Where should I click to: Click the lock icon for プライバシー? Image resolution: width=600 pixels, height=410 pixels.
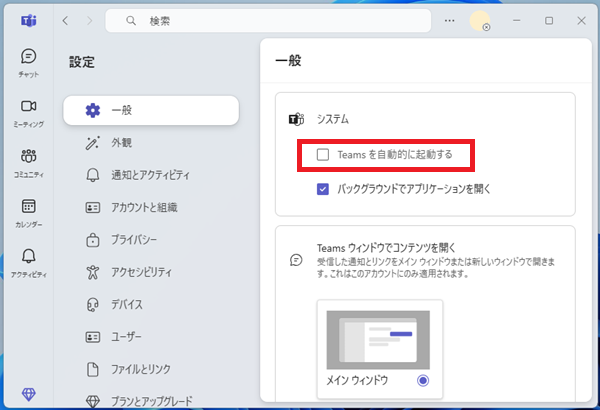tap(93, 240)
